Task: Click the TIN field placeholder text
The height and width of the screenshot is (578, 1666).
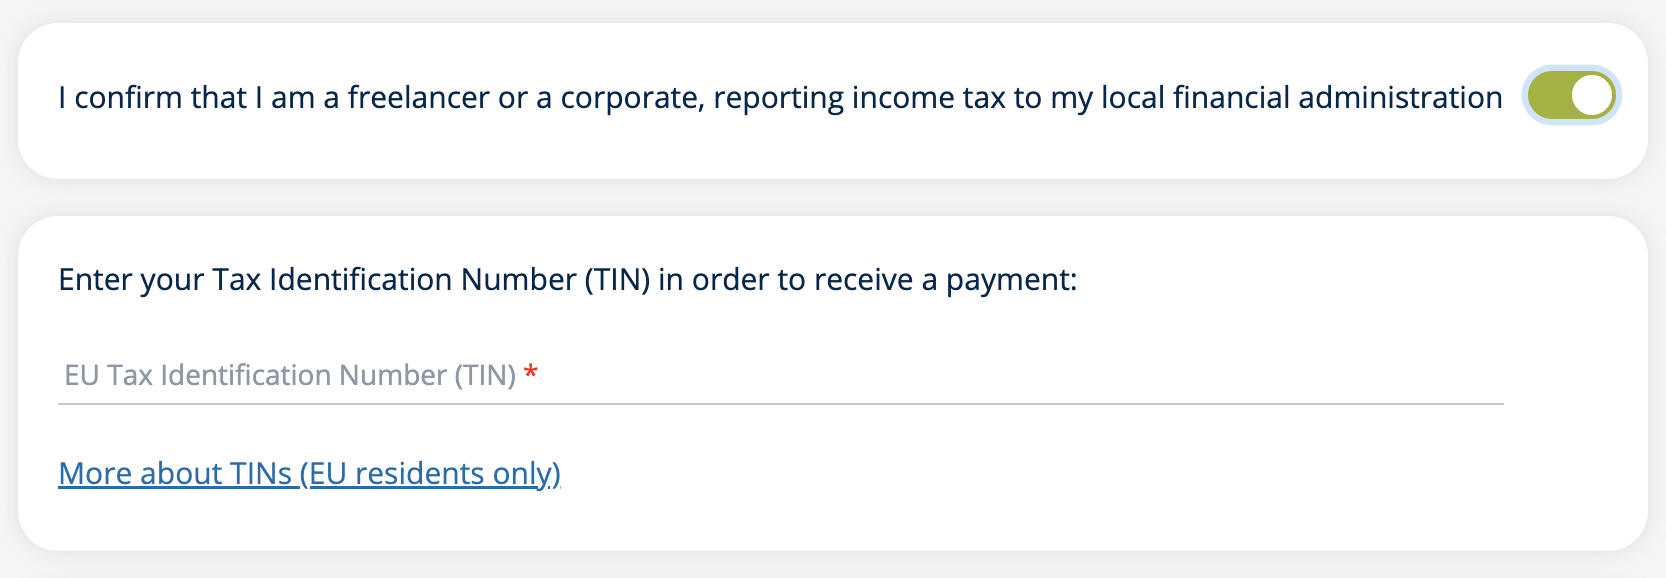Action: click(x=290, y=376)
